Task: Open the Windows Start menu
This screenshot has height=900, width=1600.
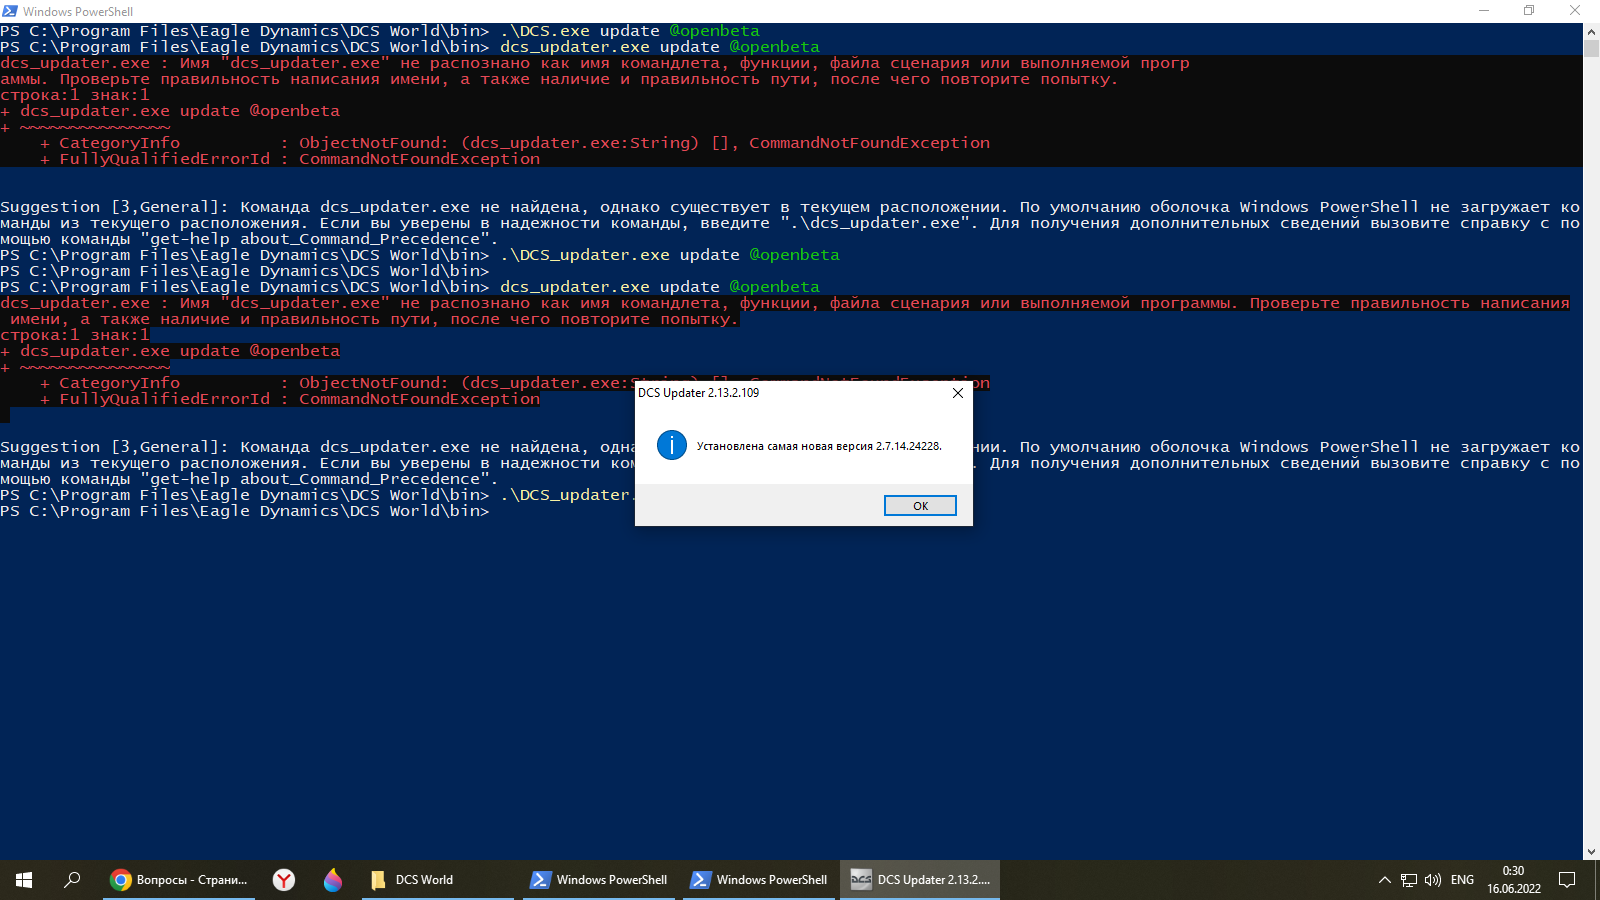Action: pyautogui.click(x=24, y=880)
